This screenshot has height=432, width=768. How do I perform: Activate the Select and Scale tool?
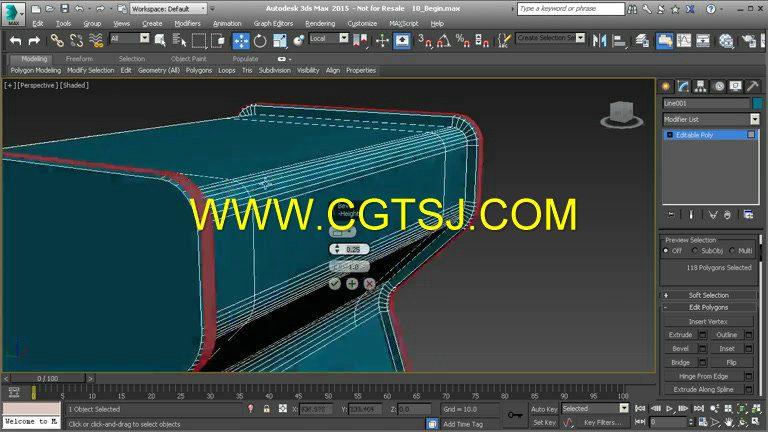[280, 41]
